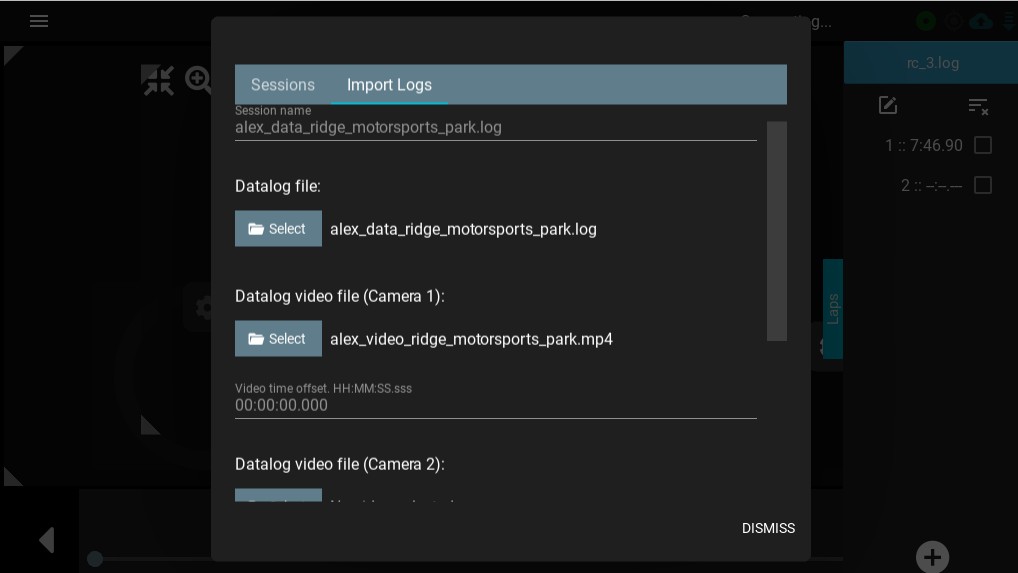Select a datalog file
The height and width of the screenshot is (573, 1018).
278,228
